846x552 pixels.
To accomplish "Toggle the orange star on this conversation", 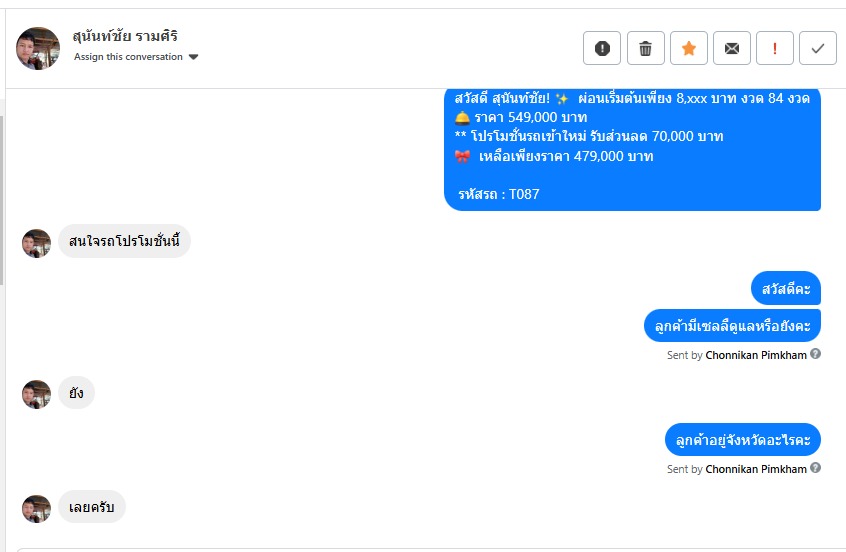I will pos(689,48).
